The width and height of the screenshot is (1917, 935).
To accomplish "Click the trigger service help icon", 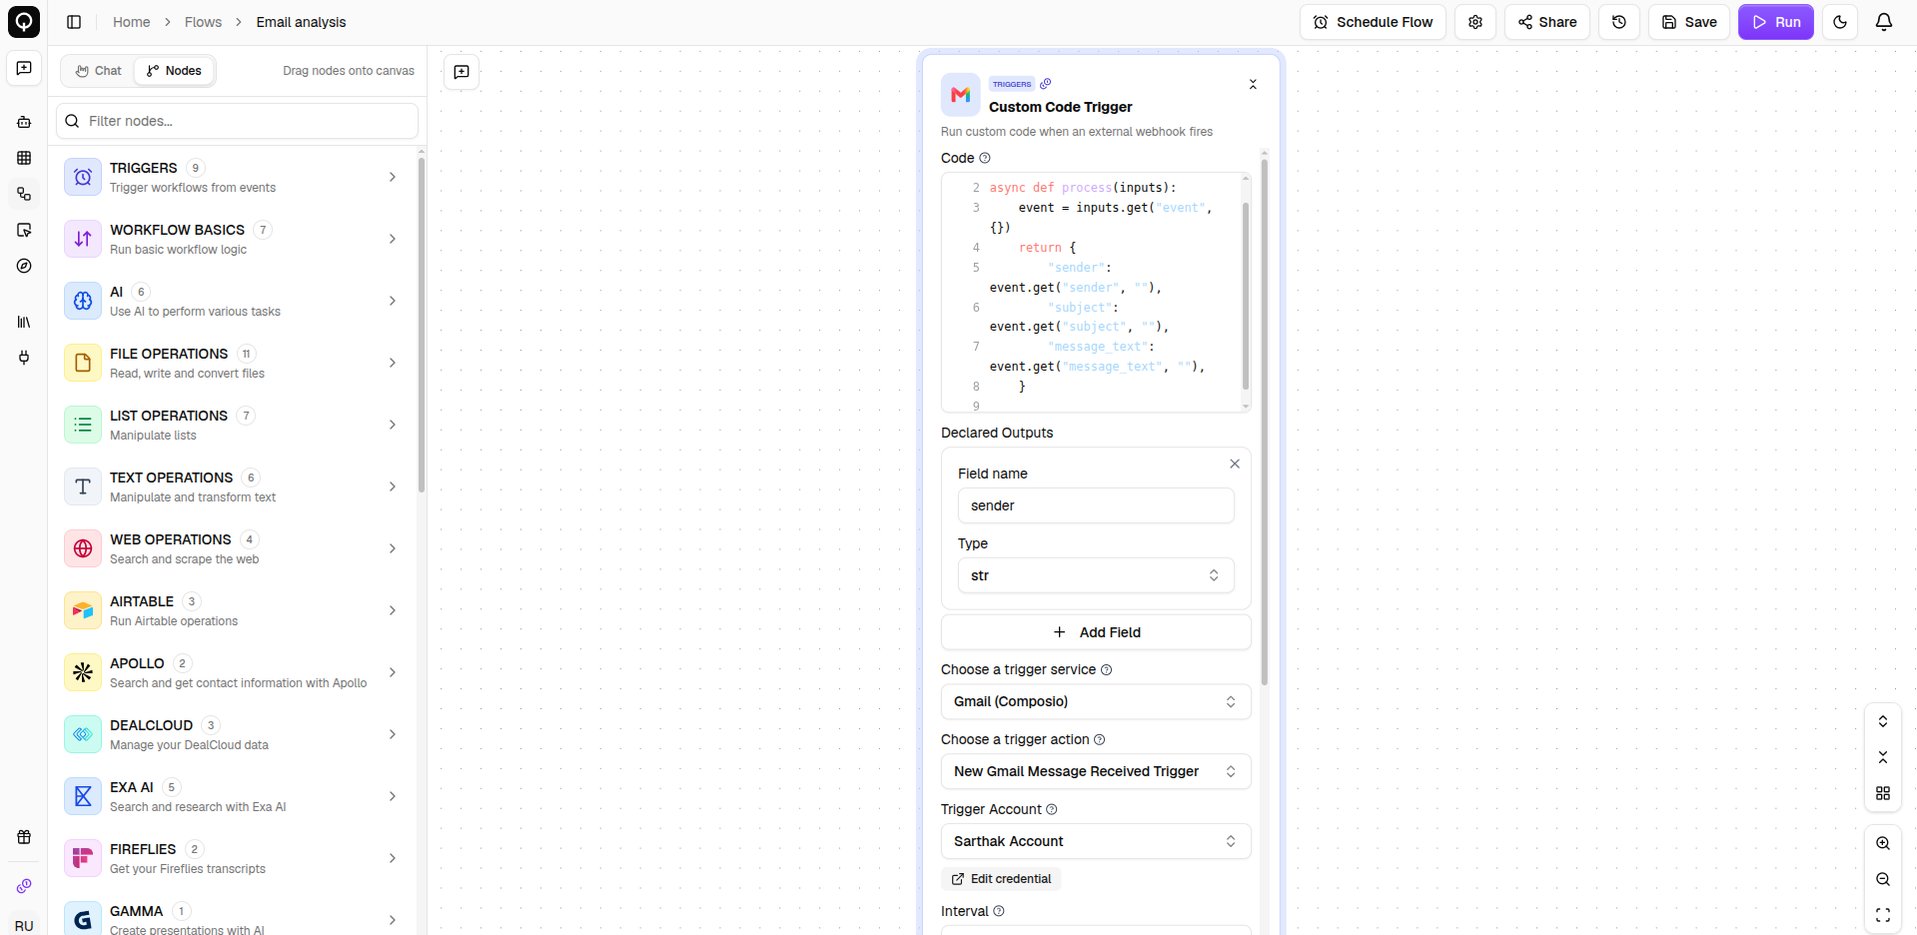I will pos(1106,670).
